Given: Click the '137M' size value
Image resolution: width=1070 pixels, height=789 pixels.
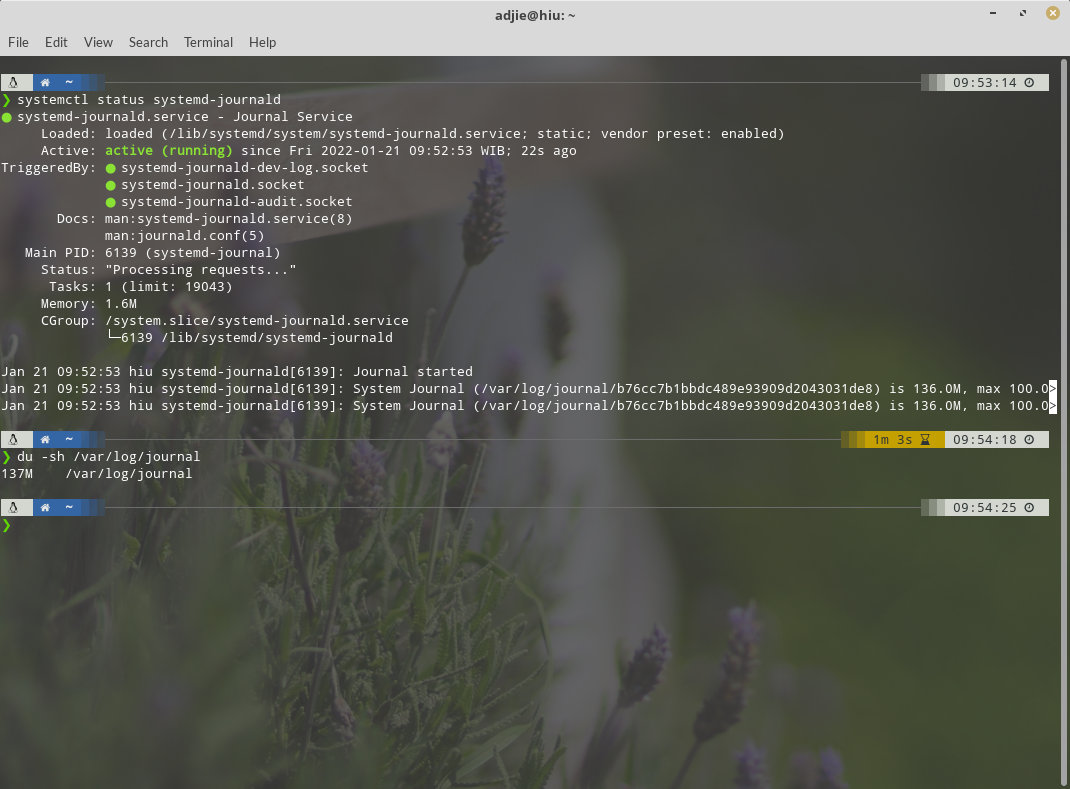Looking at the screenshot, I should 17,474.
